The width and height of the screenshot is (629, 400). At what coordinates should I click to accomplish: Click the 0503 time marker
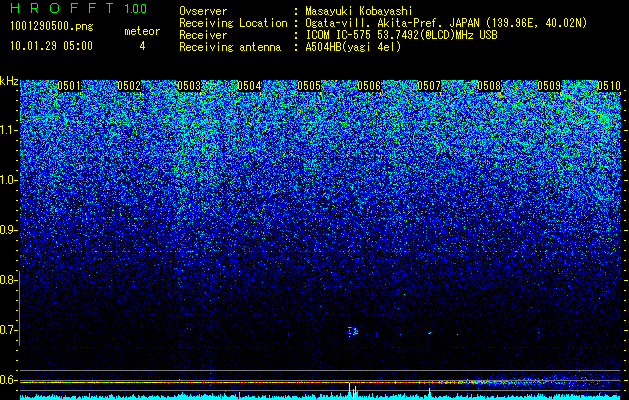pos(189,86)
